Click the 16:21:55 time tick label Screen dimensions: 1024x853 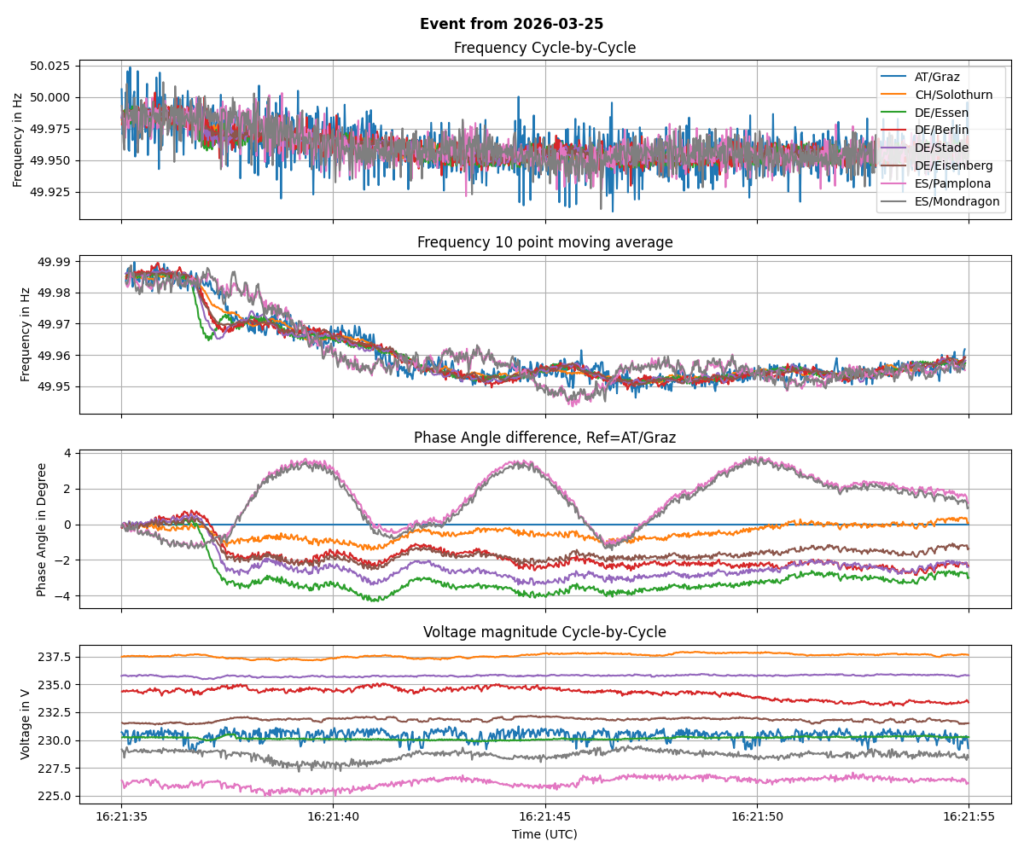(968, 816)
